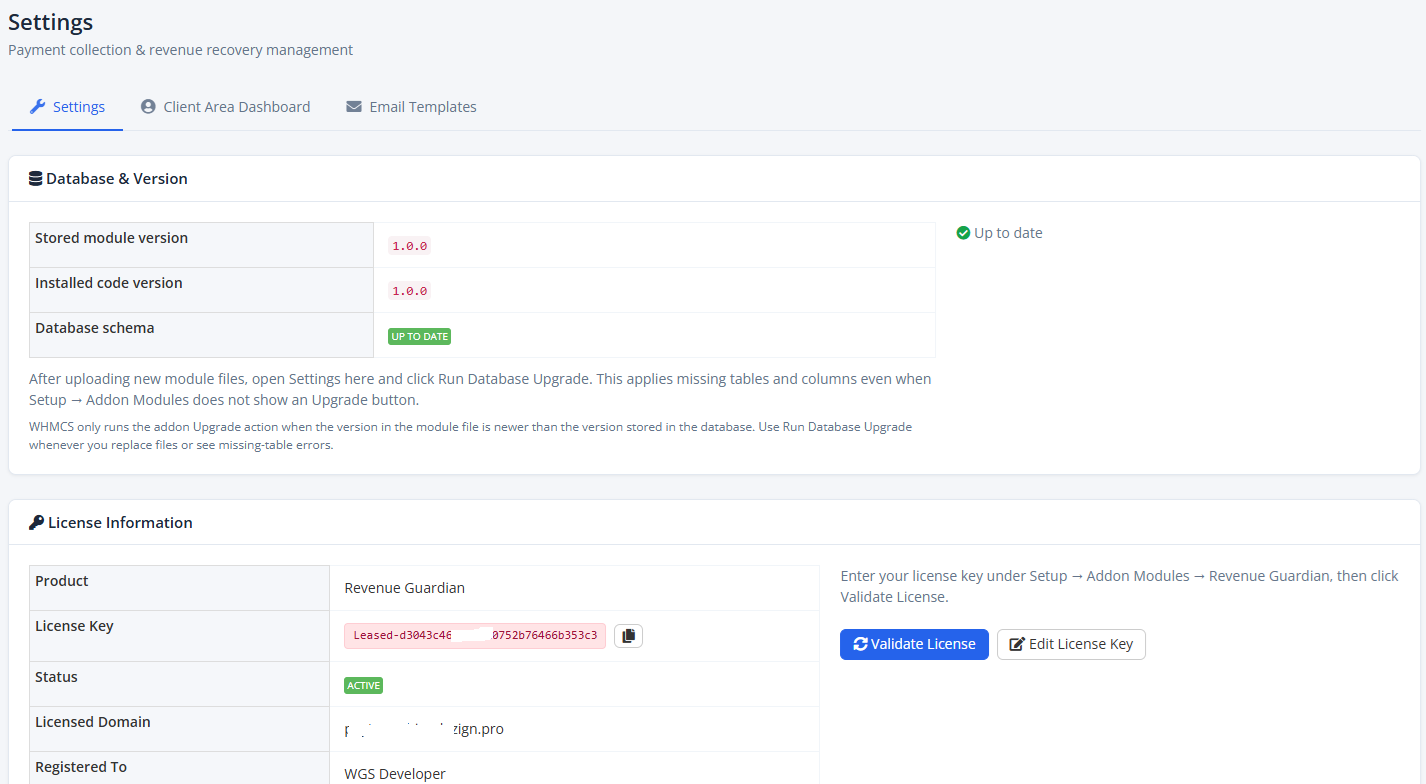Screen dimensions: 1426x784
Task: Click the installed code version value 1.0.0
Action: coord(409,291)
